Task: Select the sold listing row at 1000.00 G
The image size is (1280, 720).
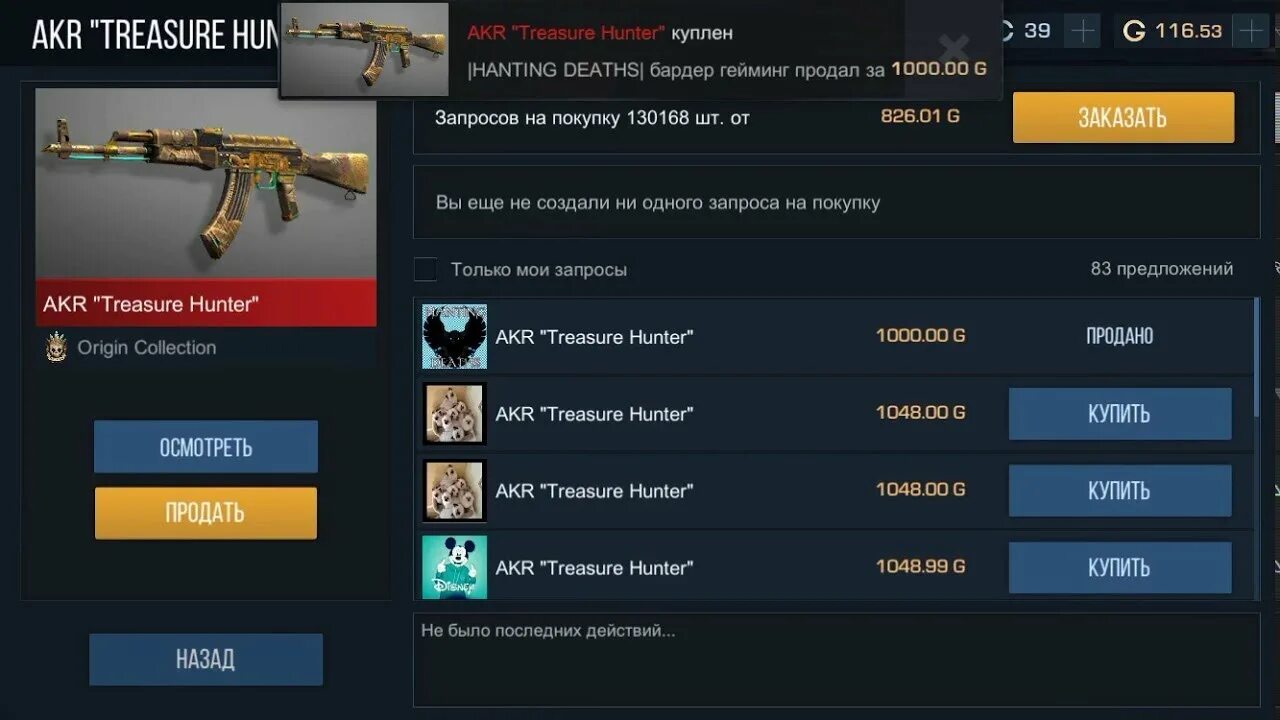Action: tap(834, 337)
